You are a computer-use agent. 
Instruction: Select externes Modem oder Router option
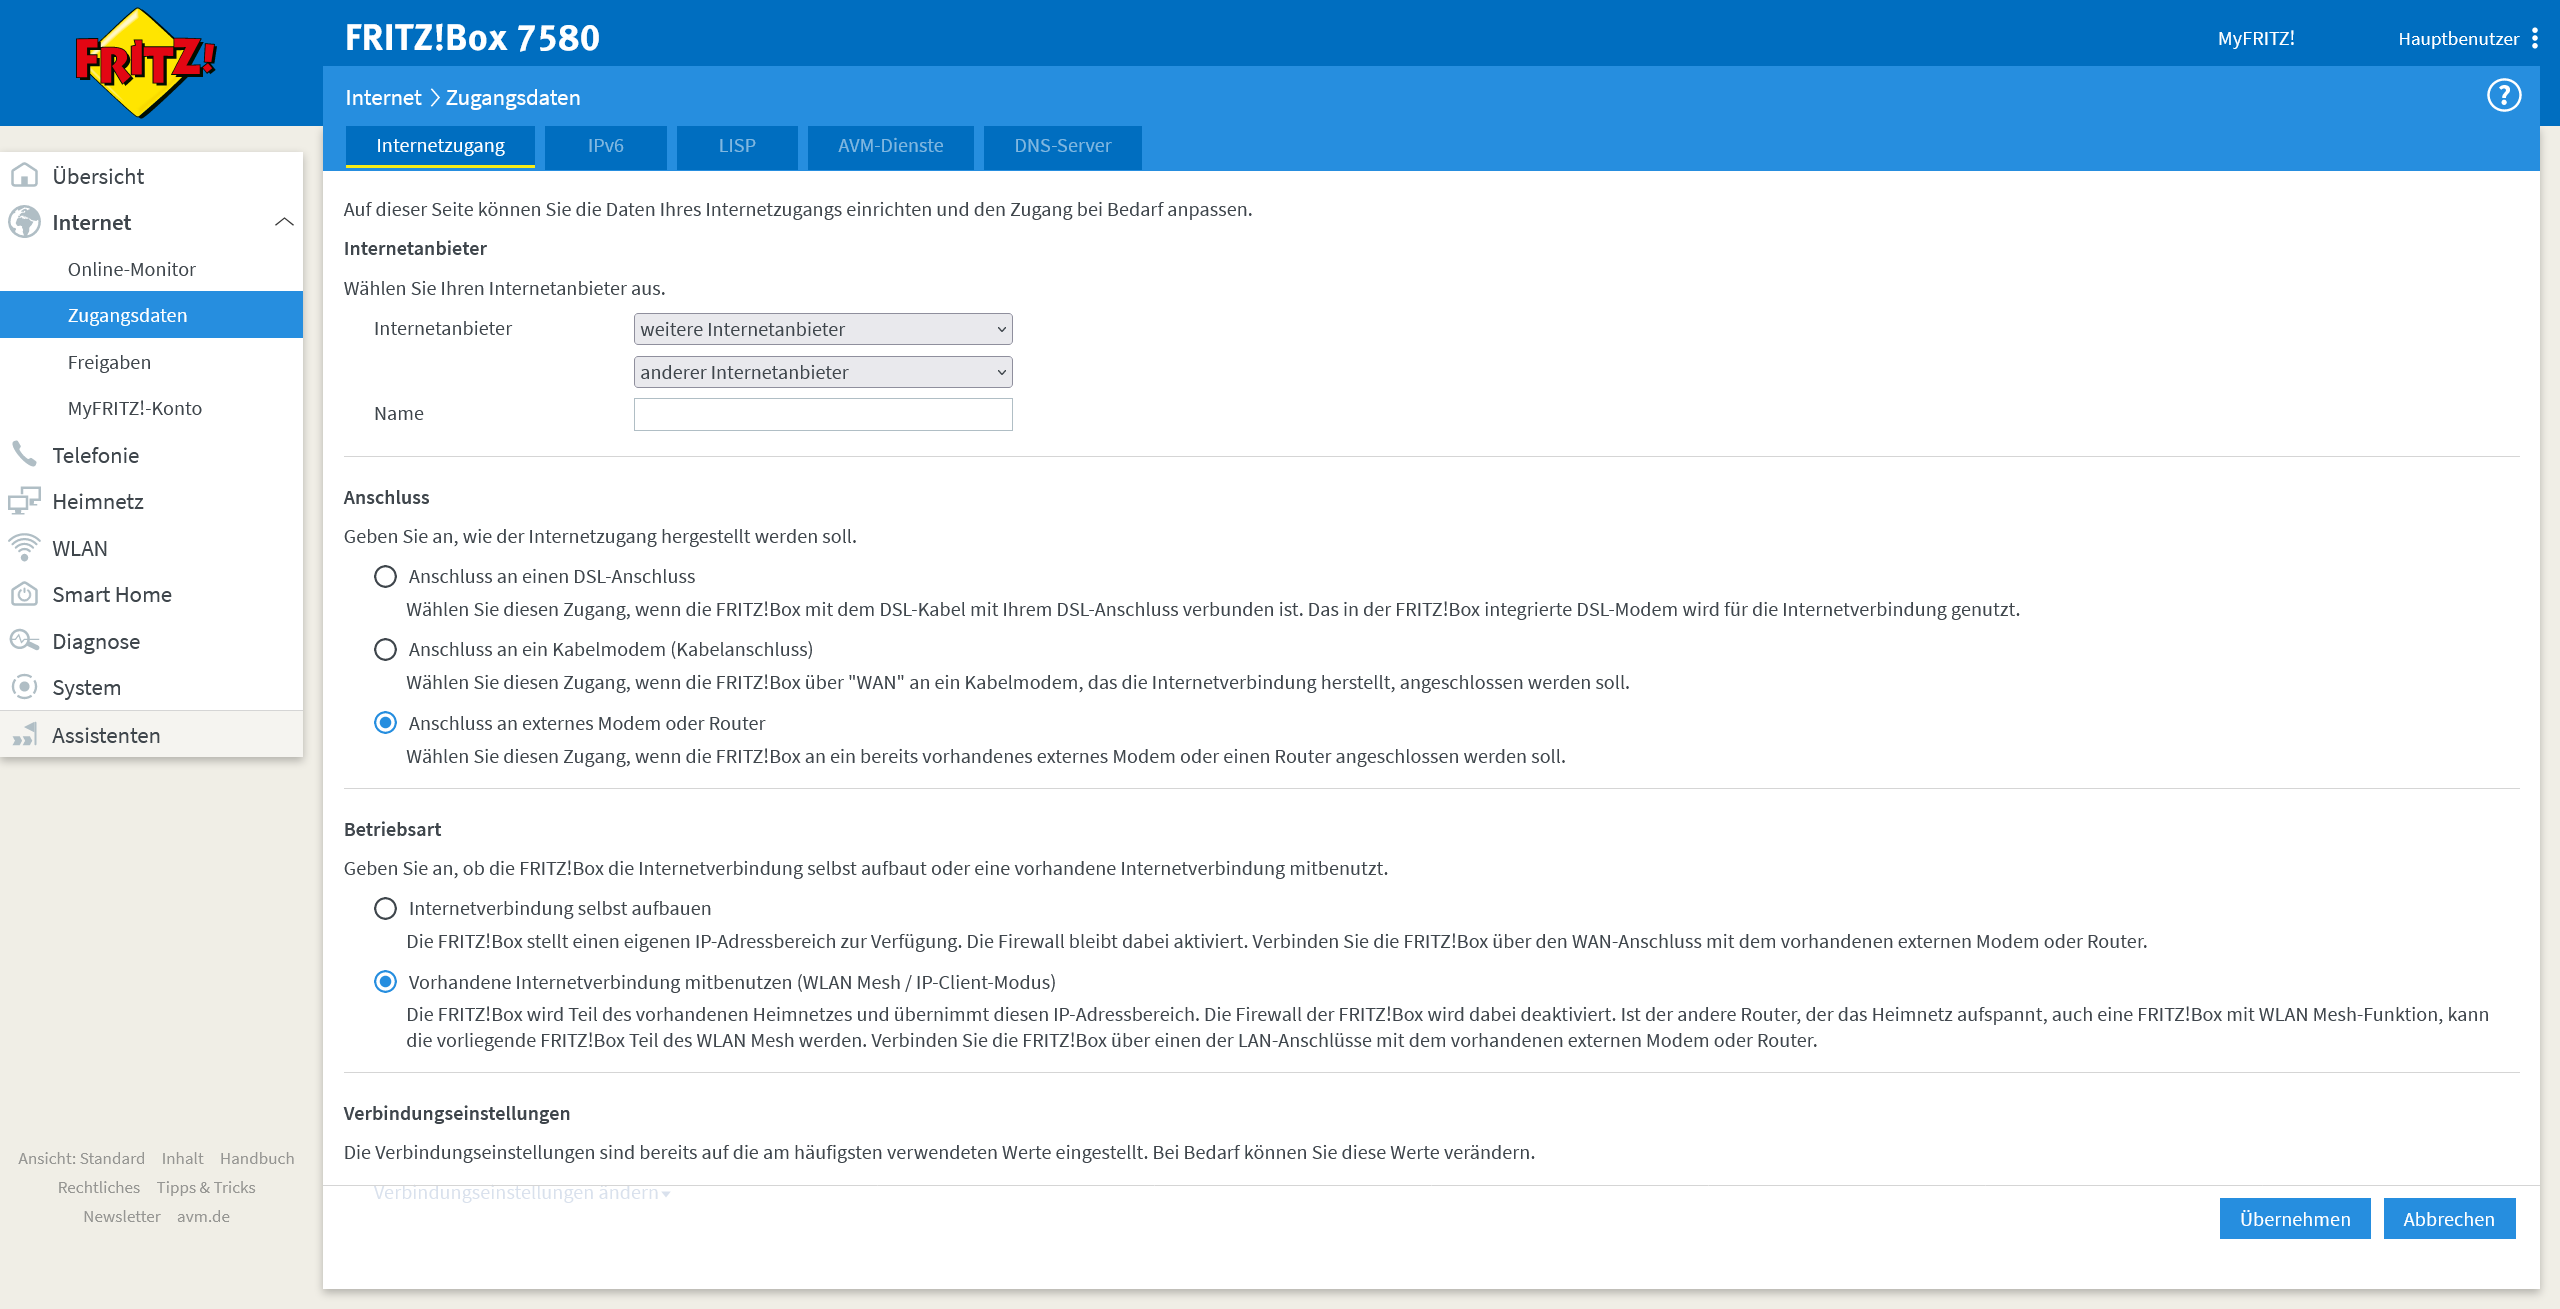[385, 723]
